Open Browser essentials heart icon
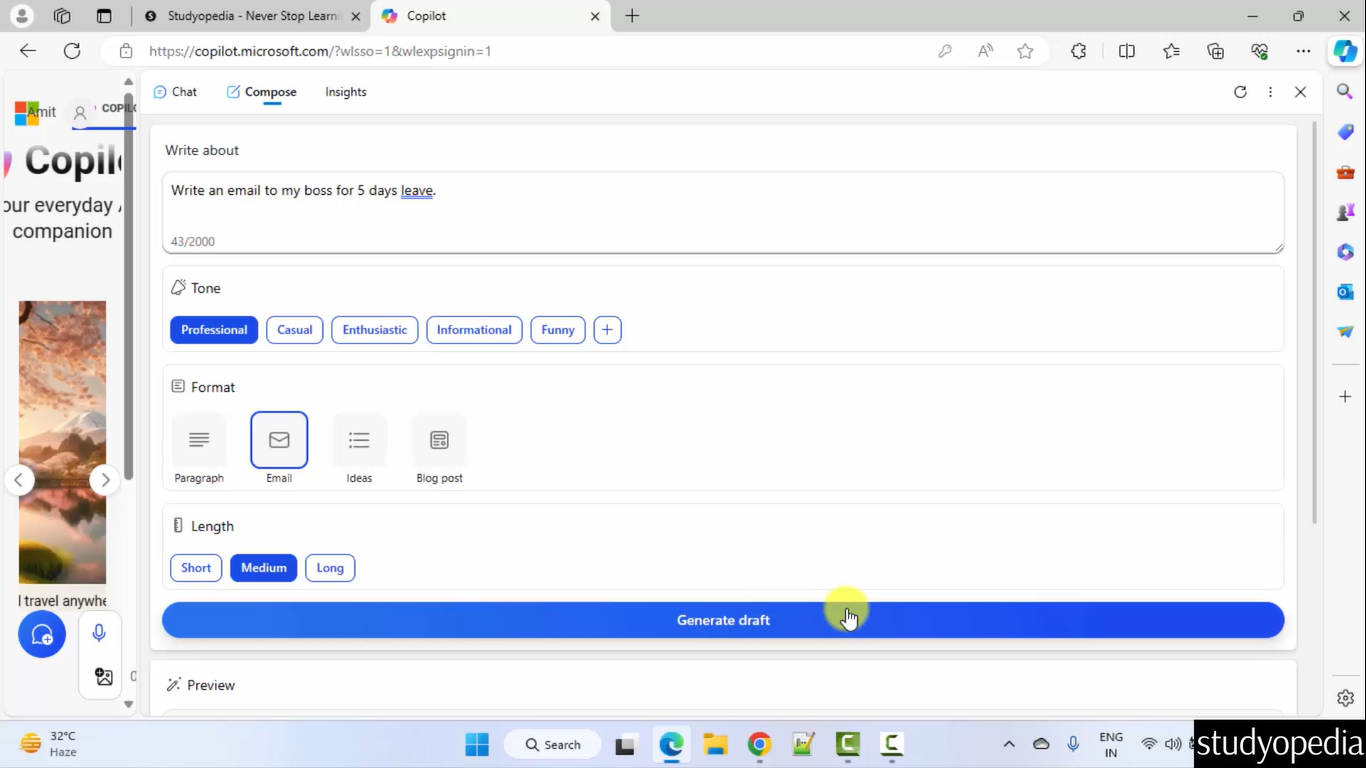This screenshot has width=1366, height=768. click(1259, 51)
